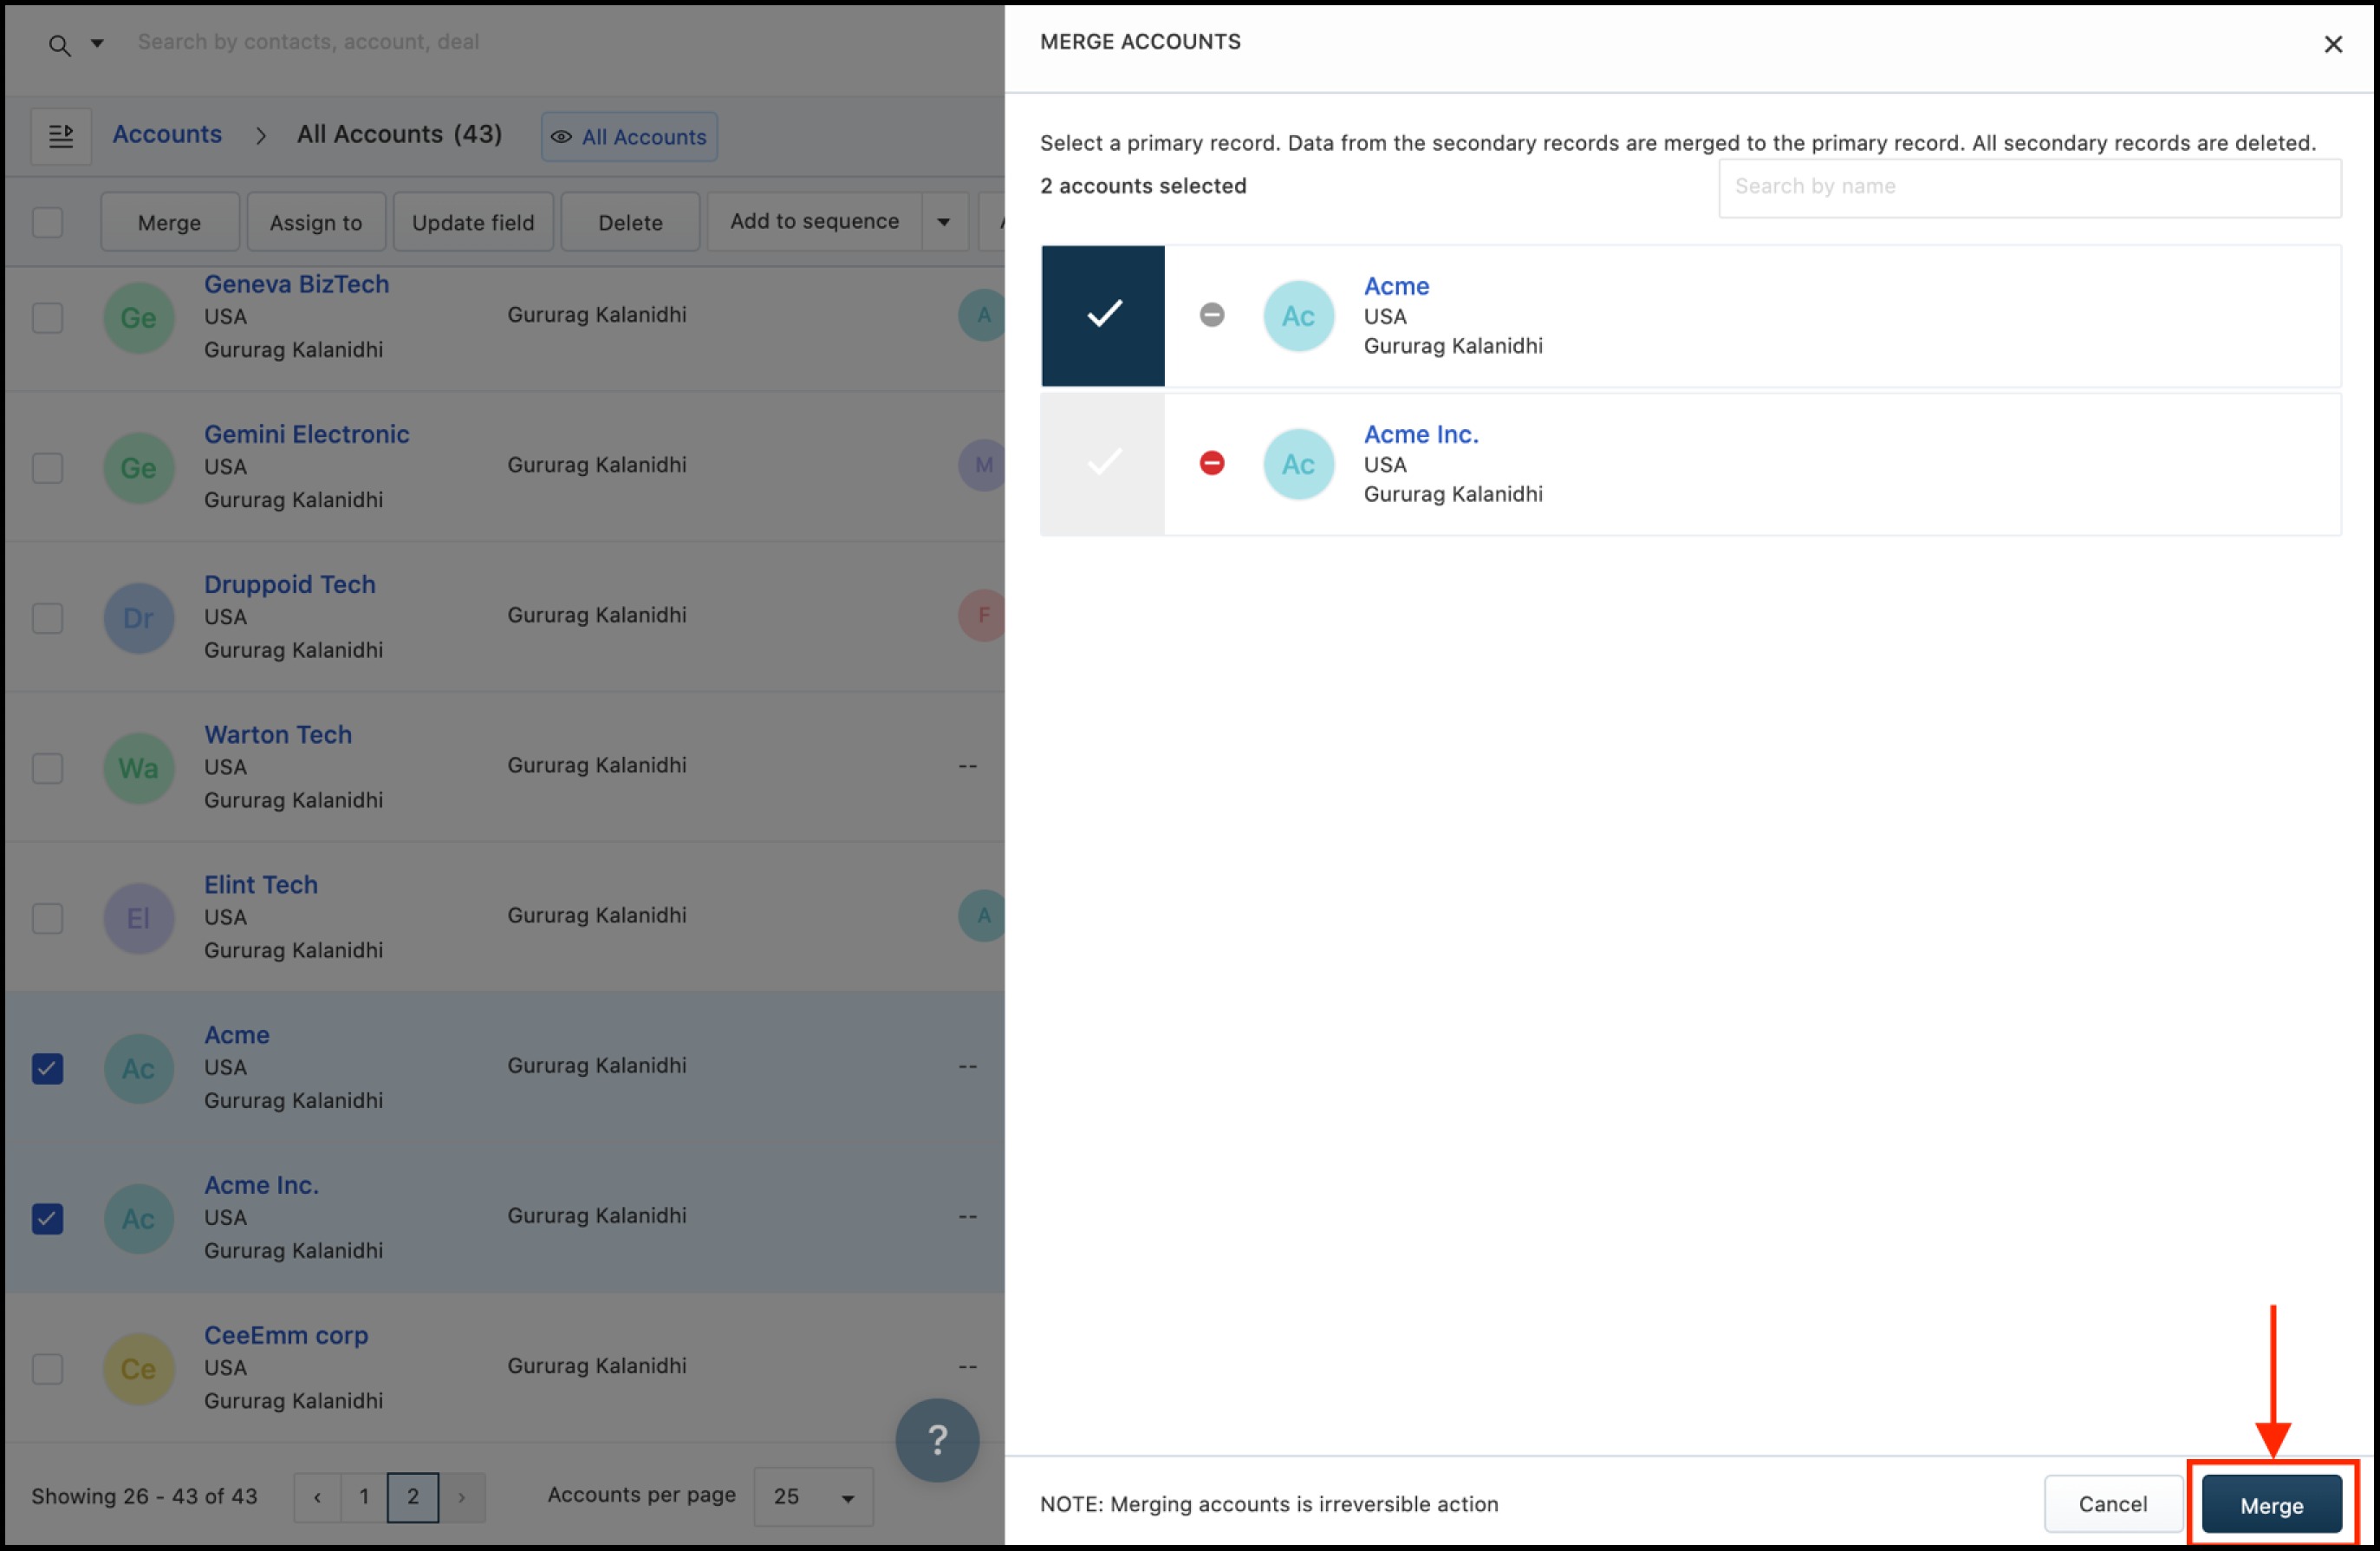
Task: Click Merge in the bulk action bar
Action: (170, 222)
